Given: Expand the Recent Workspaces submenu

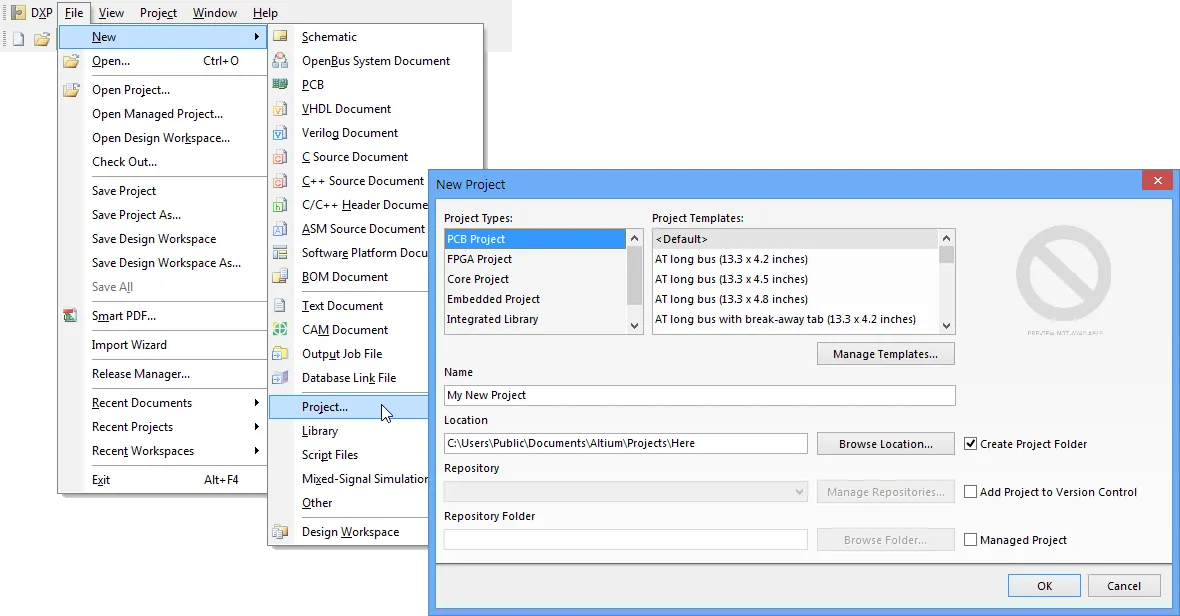Looking at the screenshot, I should point(257,451).
